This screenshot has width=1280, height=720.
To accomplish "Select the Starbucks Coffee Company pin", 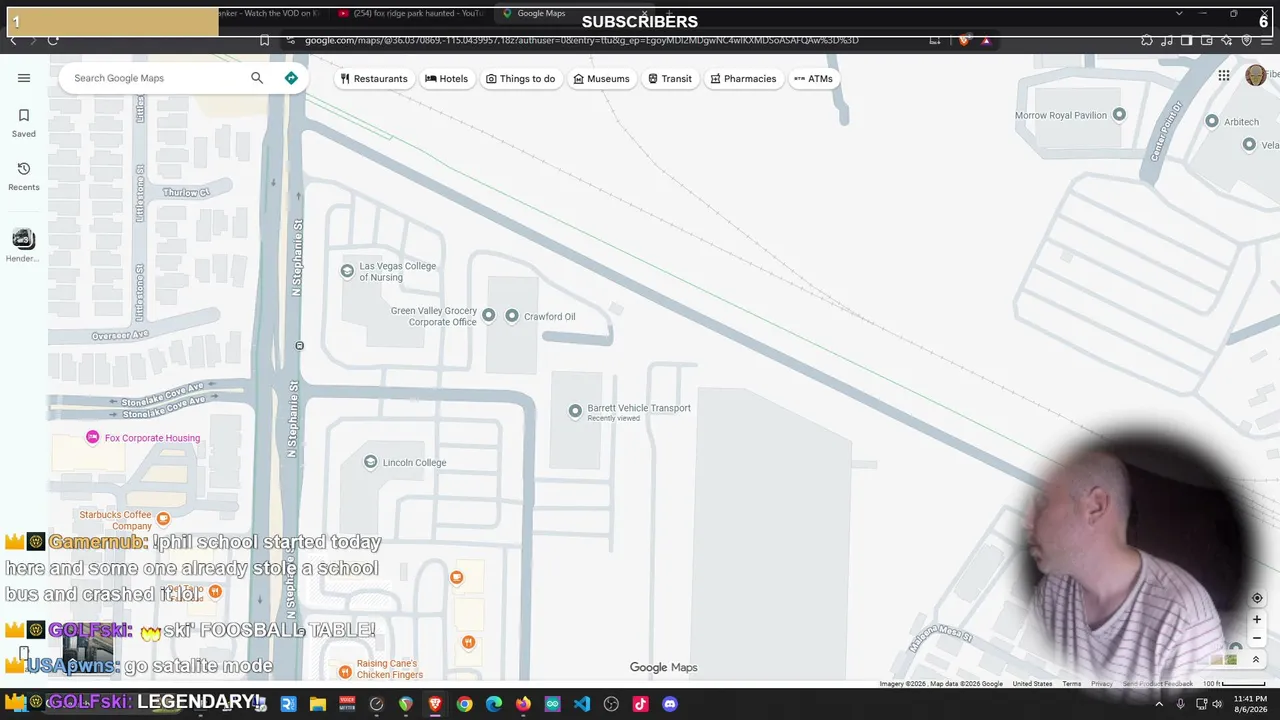I will tap(163, 518).
